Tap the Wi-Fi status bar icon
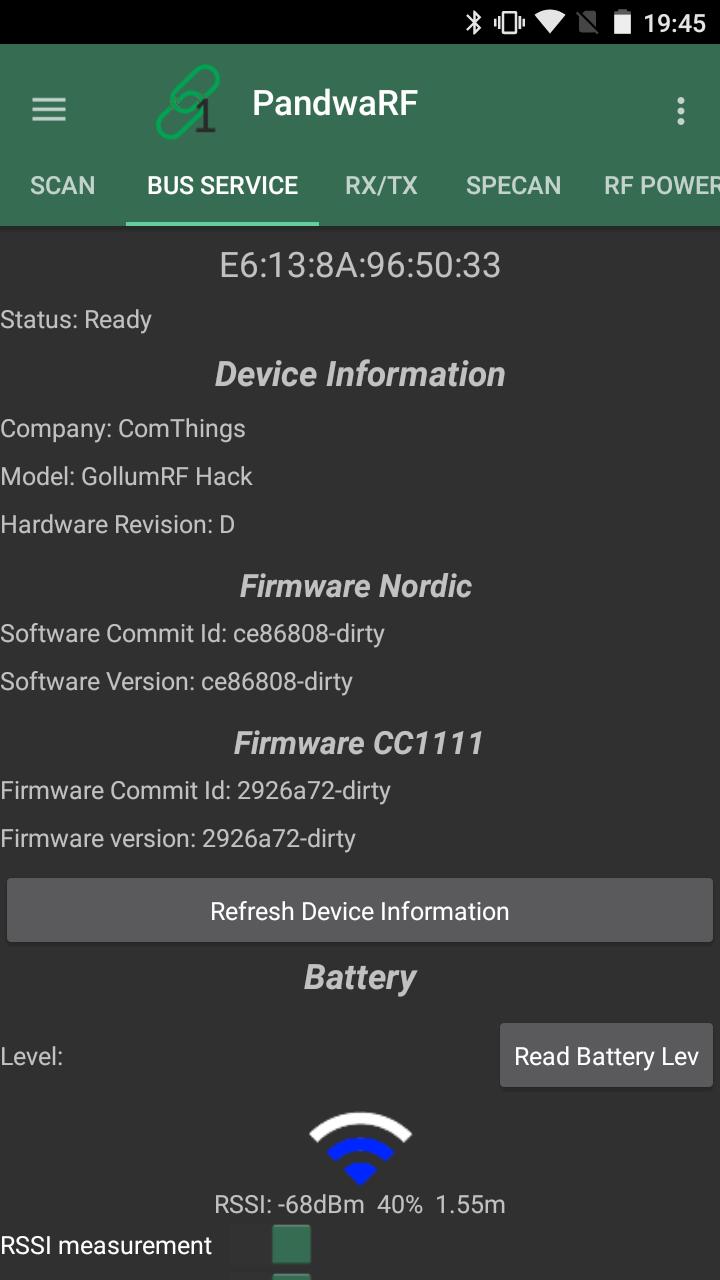Image resolution: width=720 pixels, height=1280 pixels. pos(550,22)
